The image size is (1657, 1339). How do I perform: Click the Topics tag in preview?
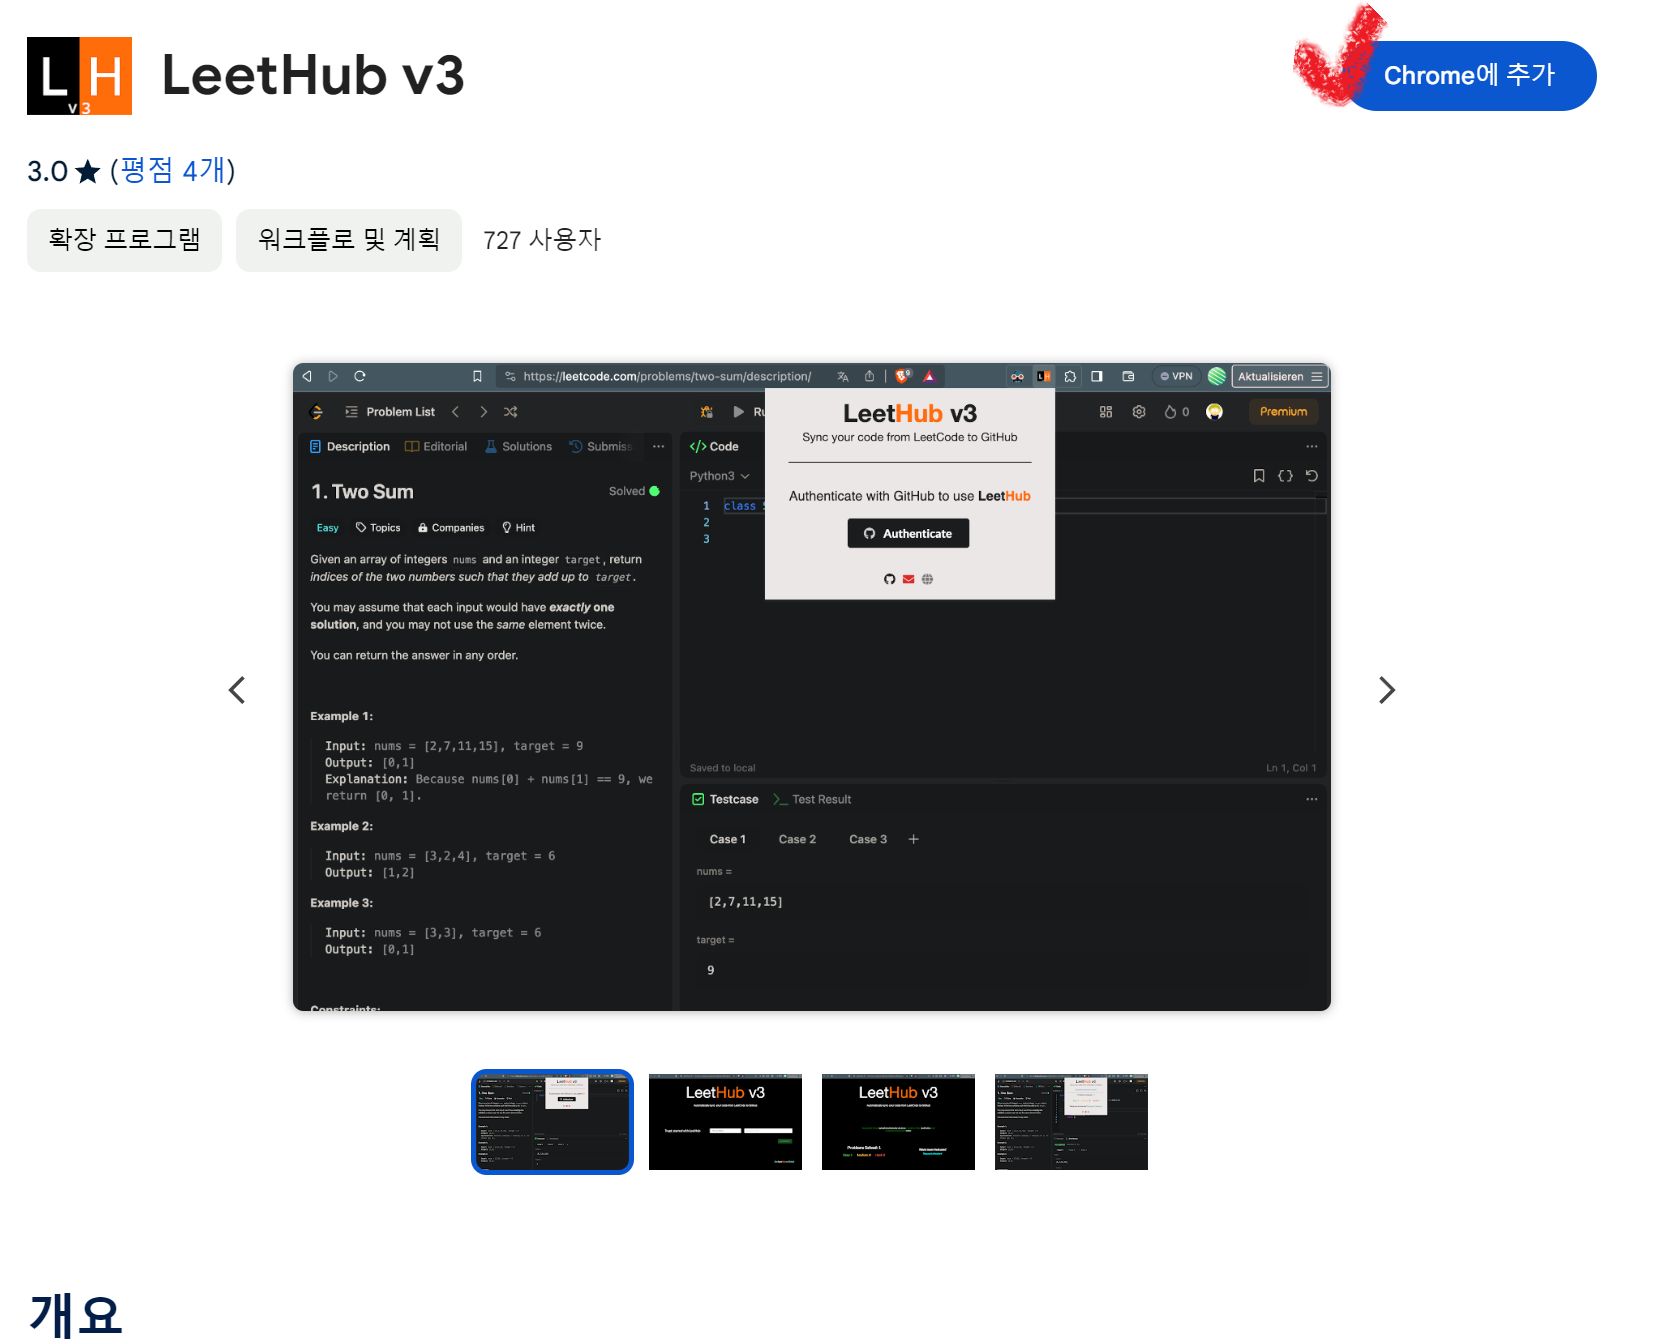[x=378, y=528]
